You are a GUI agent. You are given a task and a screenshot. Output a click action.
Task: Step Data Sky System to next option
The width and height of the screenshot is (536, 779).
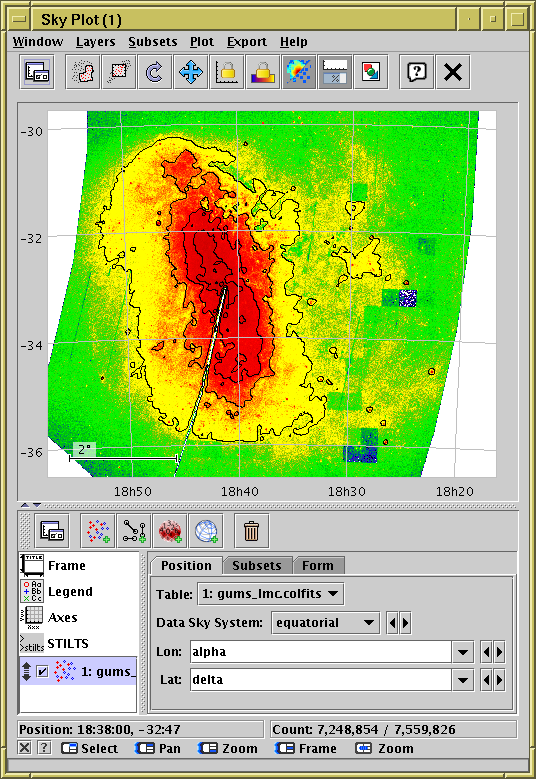pyautogui.click(x=405, y=623)
